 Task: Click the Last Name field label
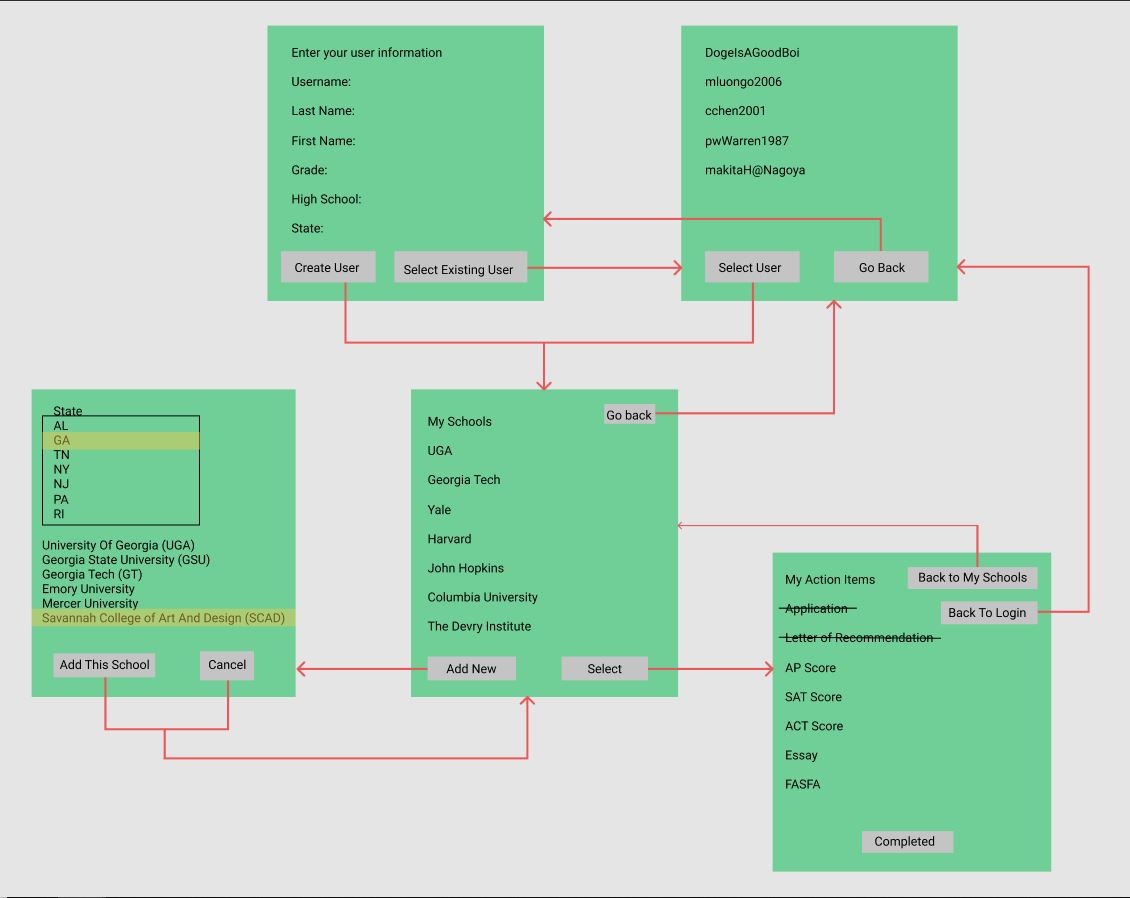(x=323, y=111)
